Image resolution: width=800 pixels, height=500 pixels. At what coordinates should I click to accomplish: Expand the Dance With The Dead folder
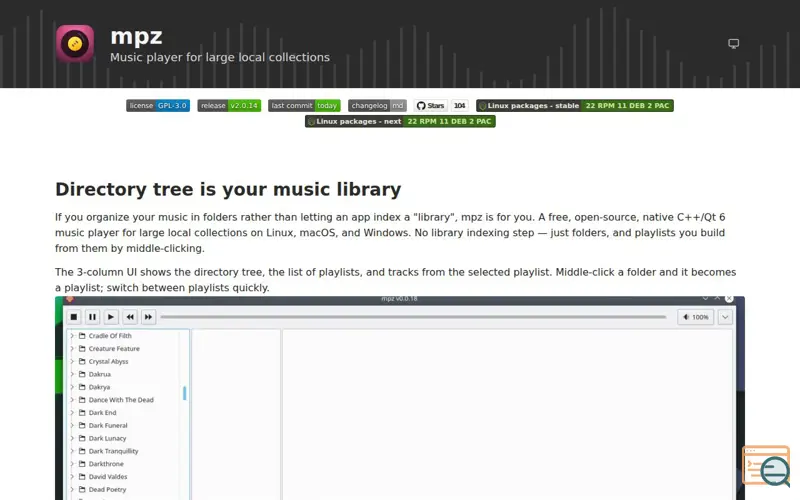point(72,399)
